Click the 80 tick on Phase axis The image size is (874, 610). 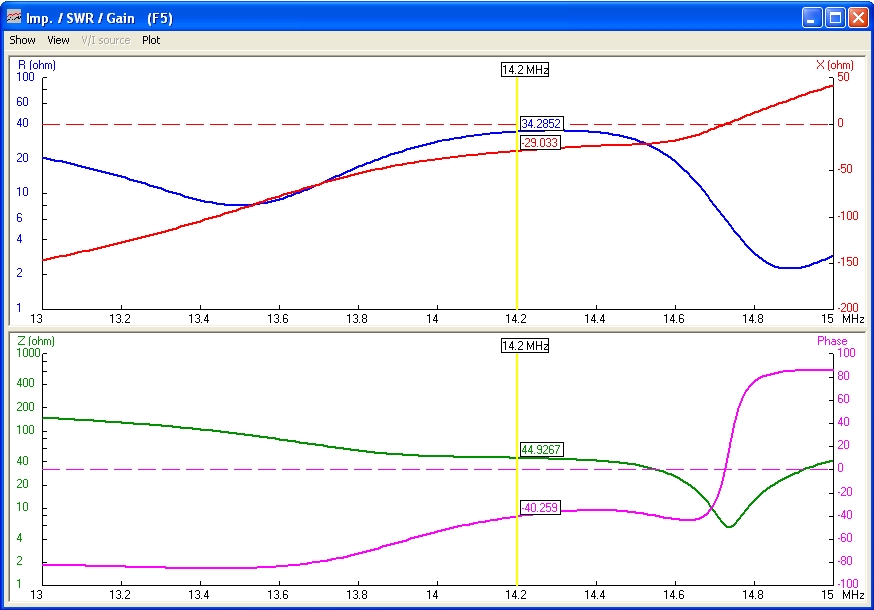coord(843,376)
